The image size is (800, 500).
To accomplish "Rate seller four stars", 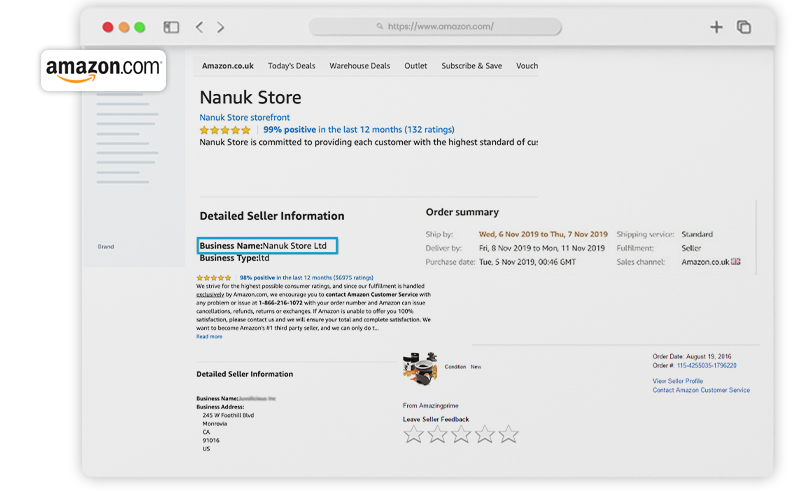I will tap(485, 435).
